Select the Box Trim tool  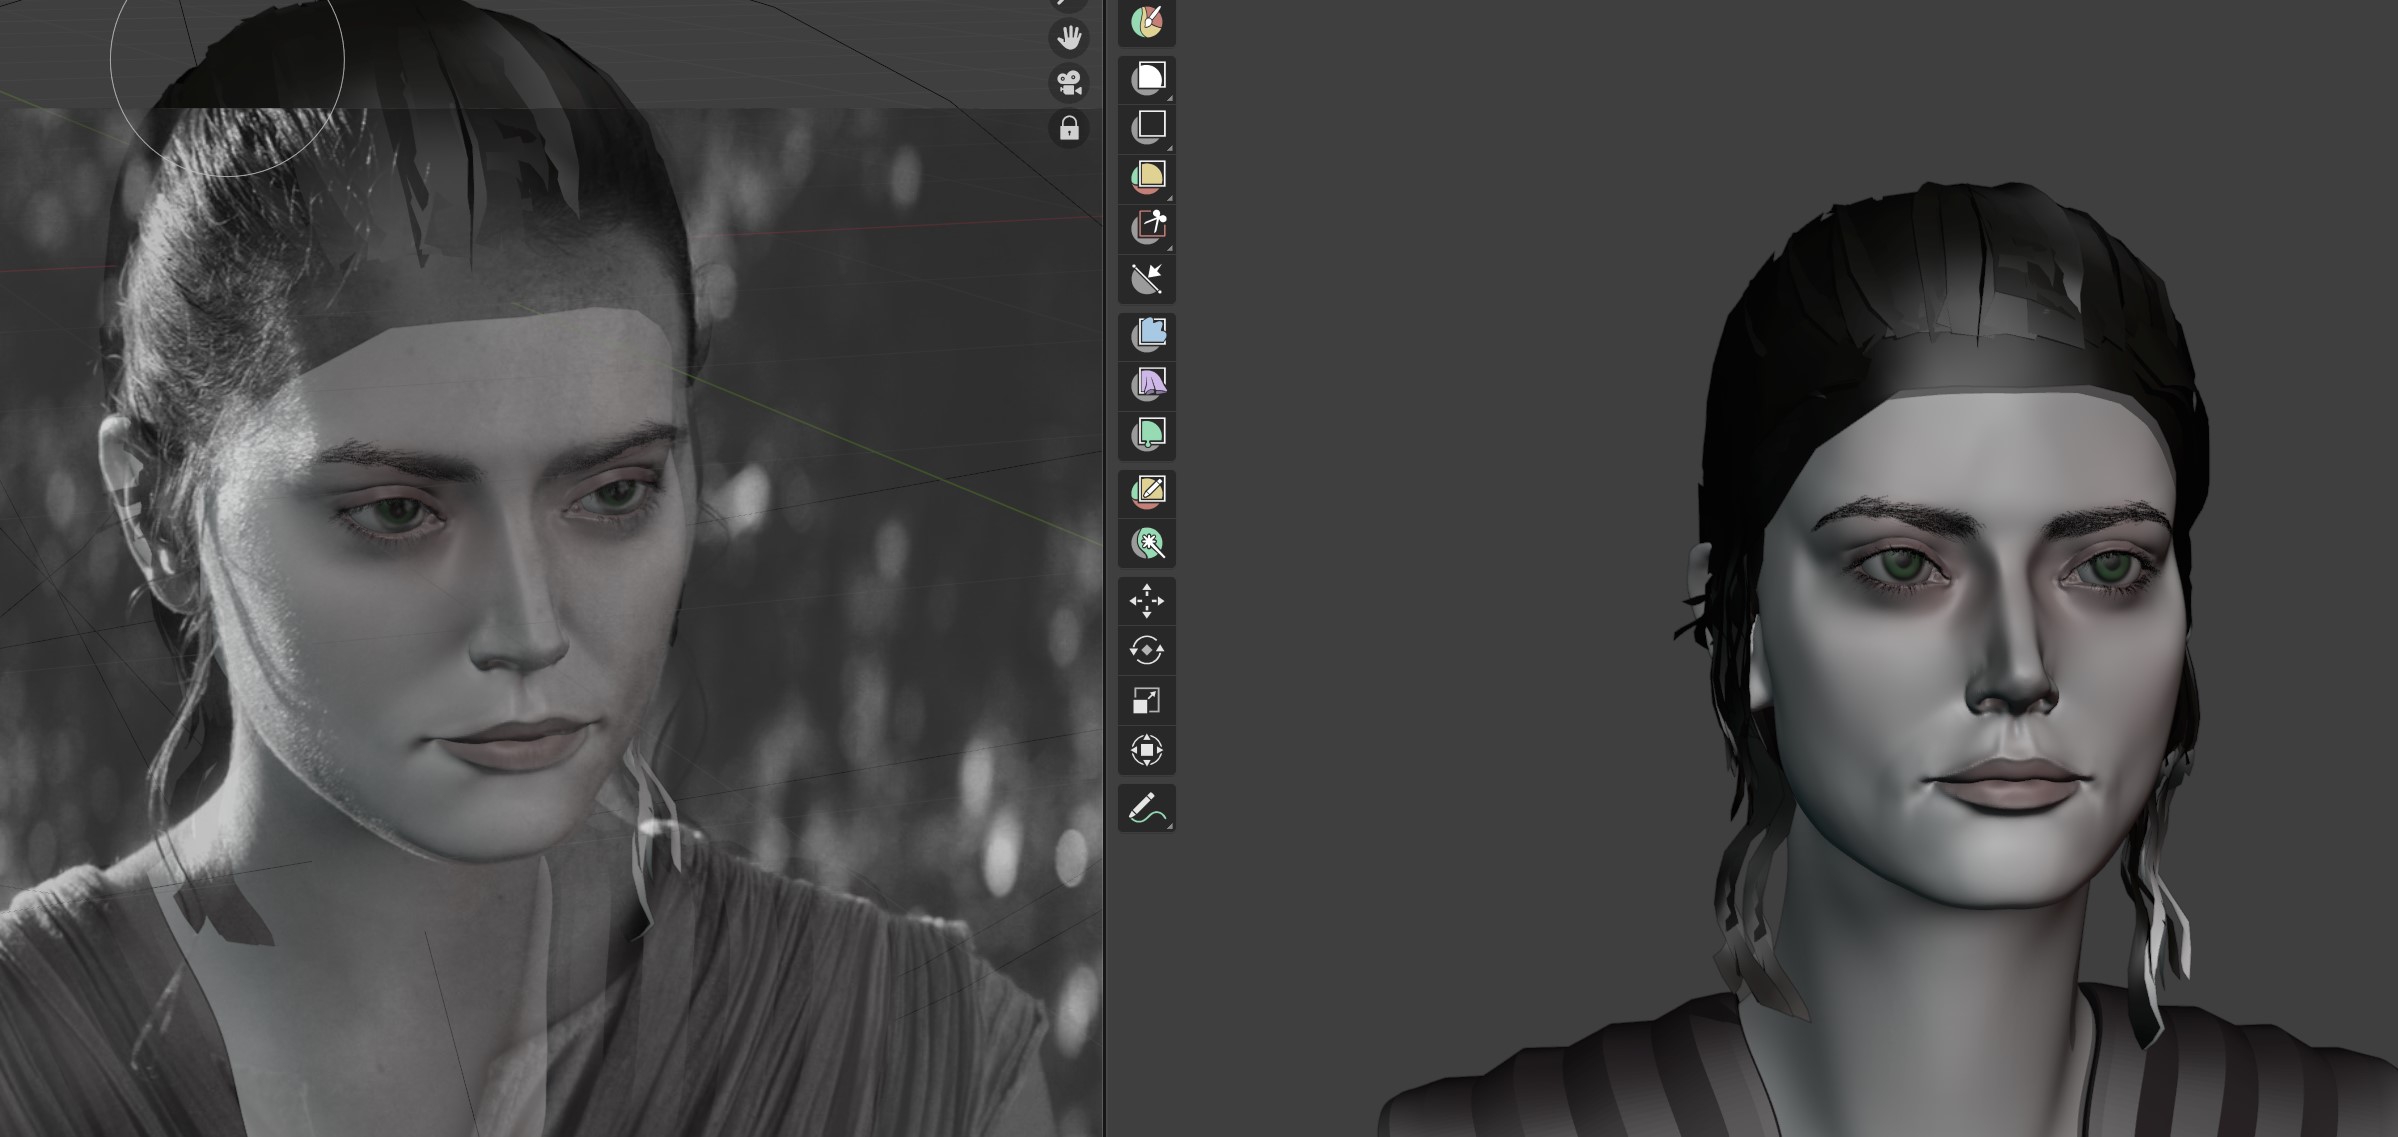coord(1147,227)
